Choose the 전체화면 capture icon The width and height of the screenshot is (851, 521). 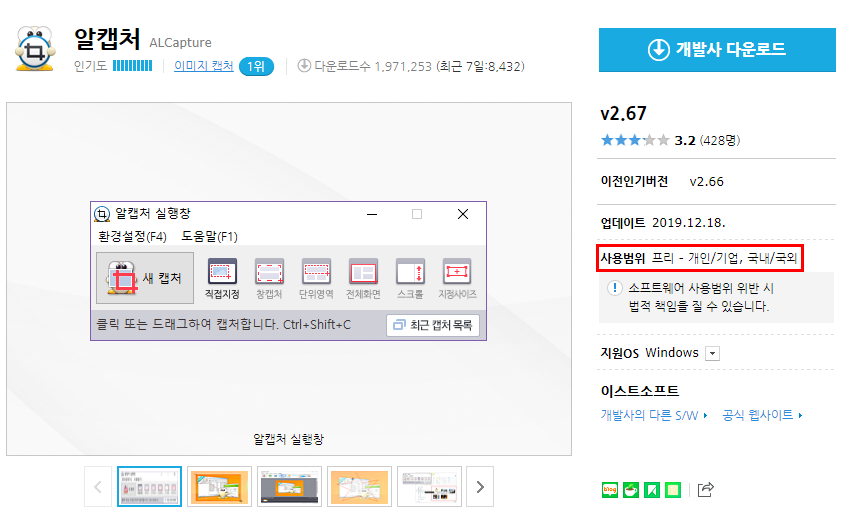click(x=363, y=279)
